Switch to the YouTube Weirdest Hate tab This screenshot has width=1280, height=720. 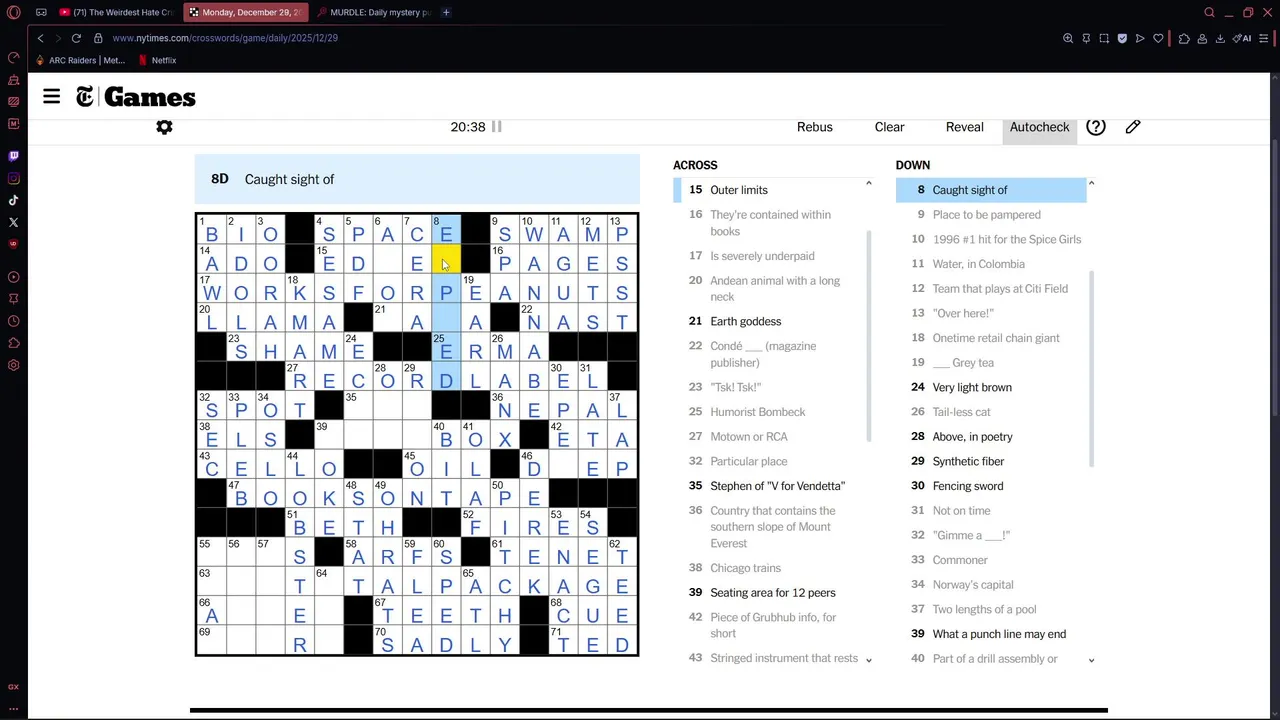(116, 12)
